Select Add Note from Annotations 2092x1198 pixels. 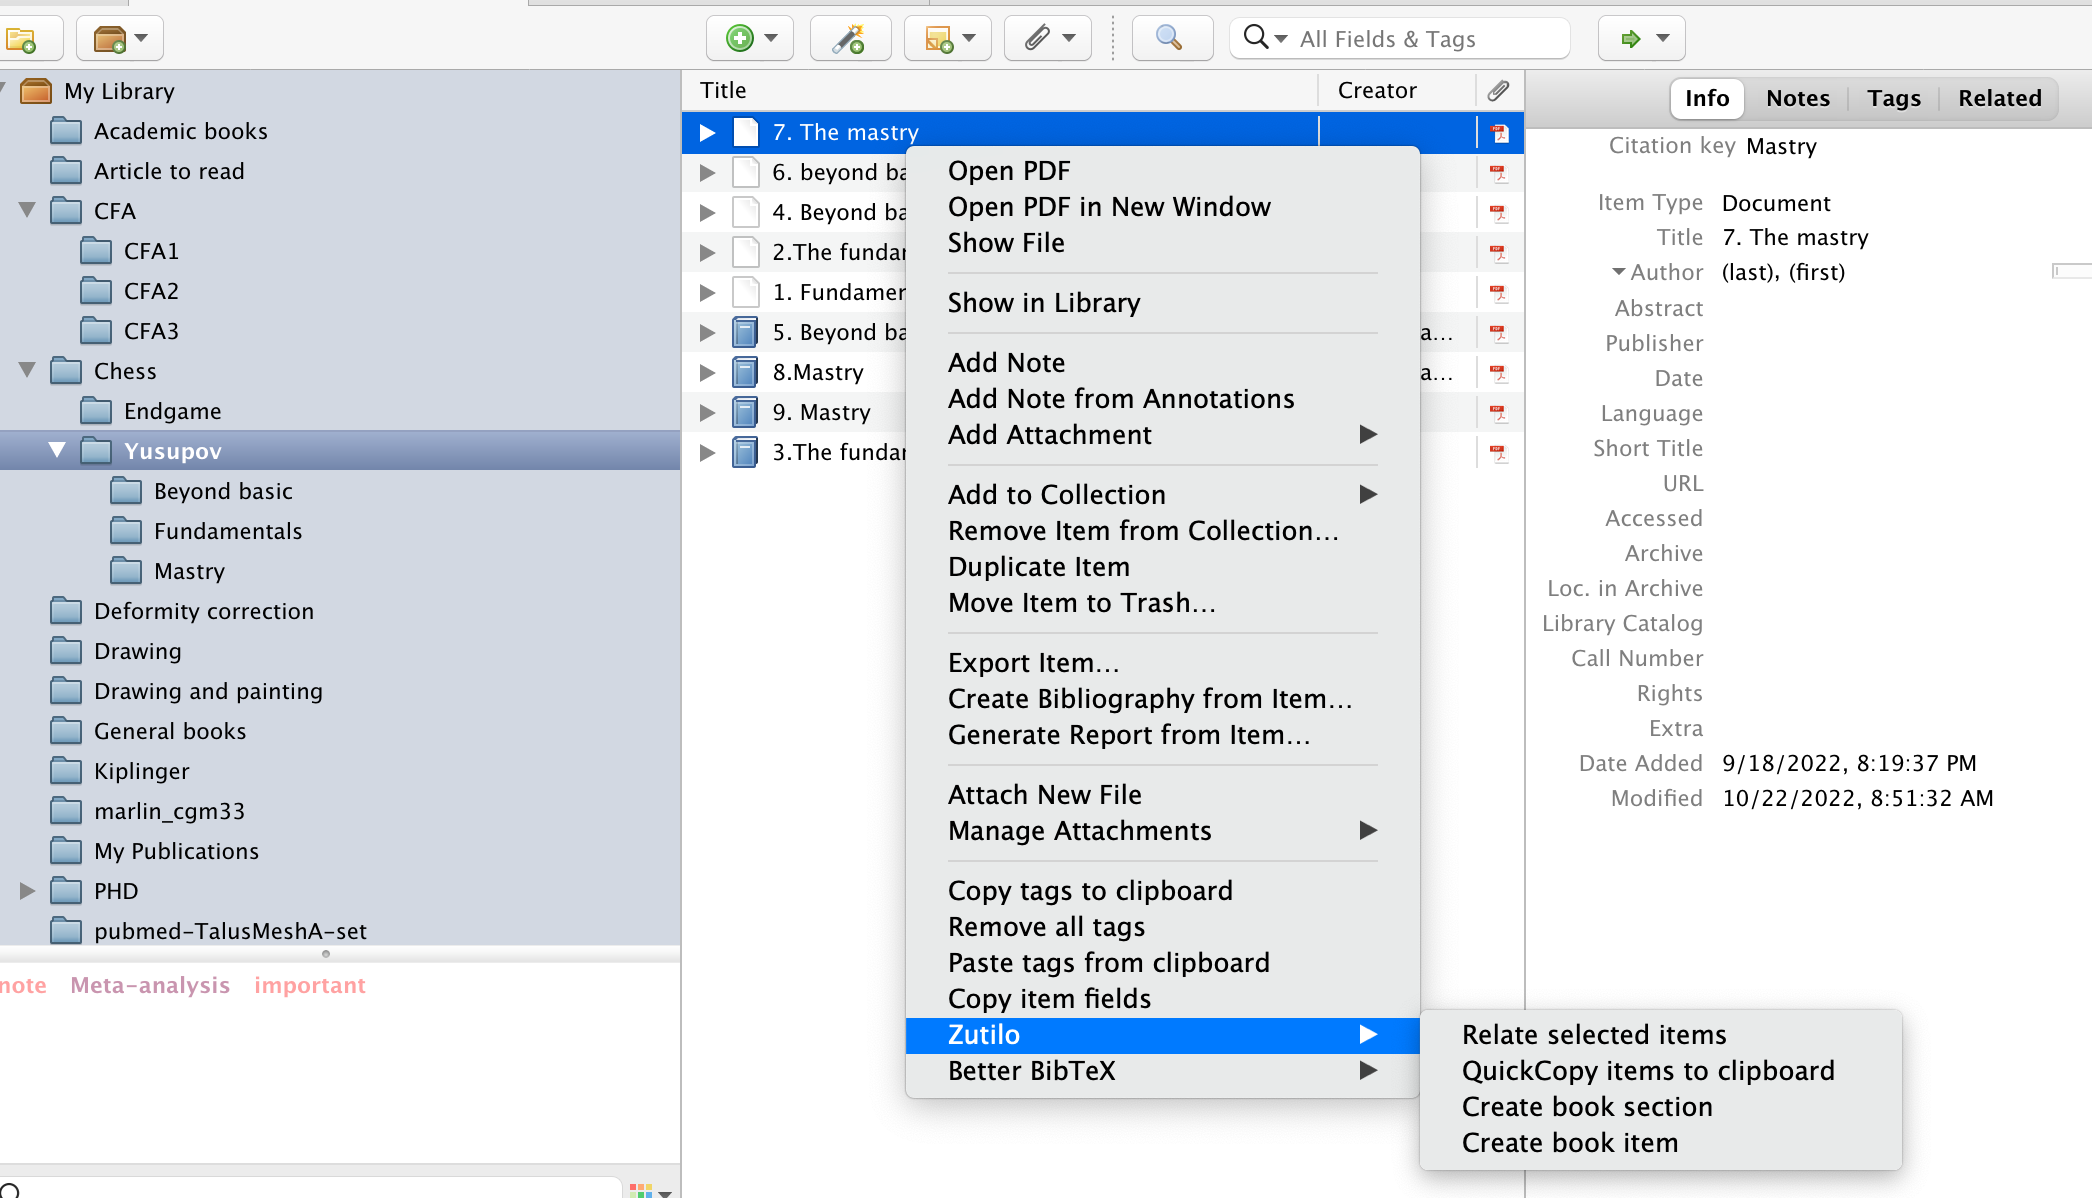(1120, 399)
